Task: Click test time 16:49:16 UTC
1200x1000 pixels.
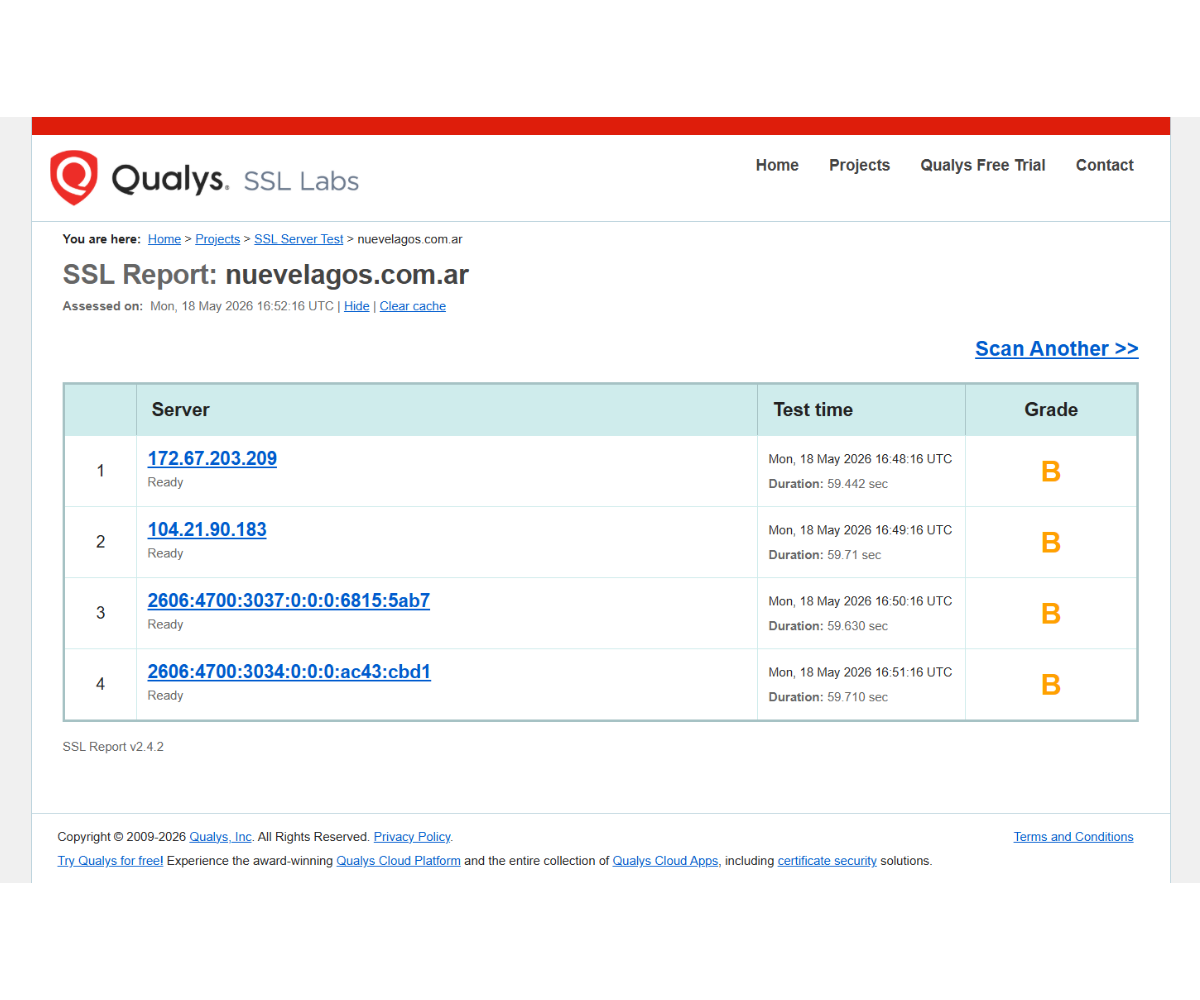Action: click(860, 530)
